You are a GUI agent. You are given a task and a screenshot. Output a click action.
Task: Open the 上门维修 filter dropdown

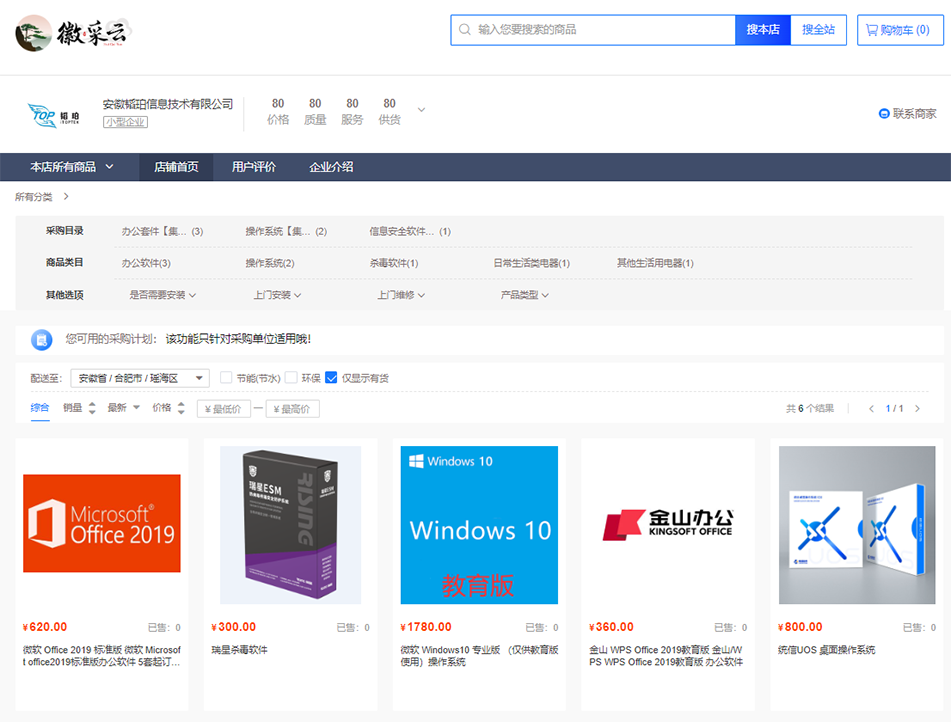(401, 295)
